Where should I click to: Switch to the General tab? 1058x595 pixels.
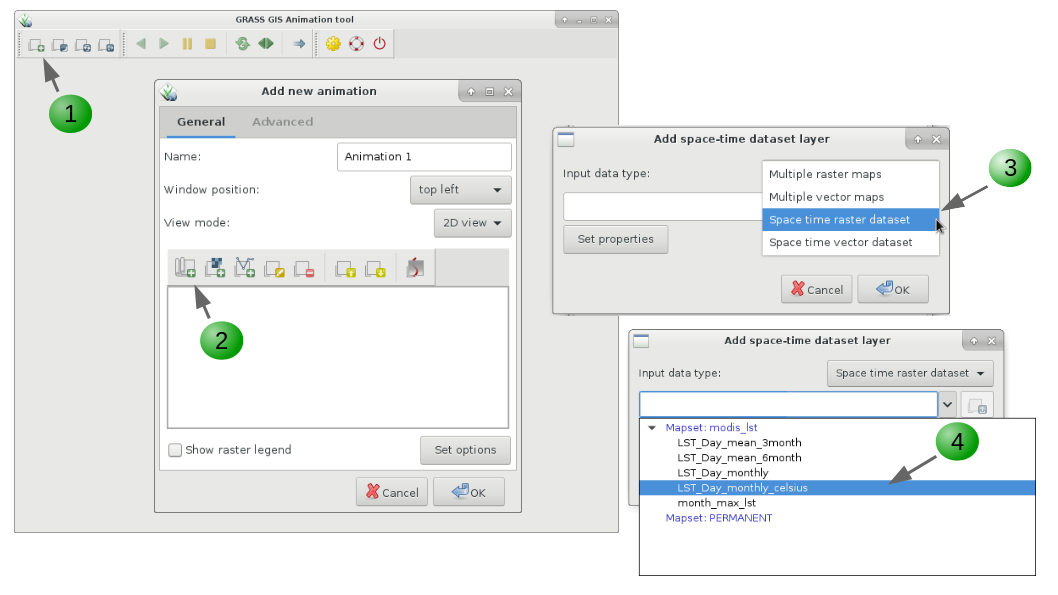tap(201, 122)
